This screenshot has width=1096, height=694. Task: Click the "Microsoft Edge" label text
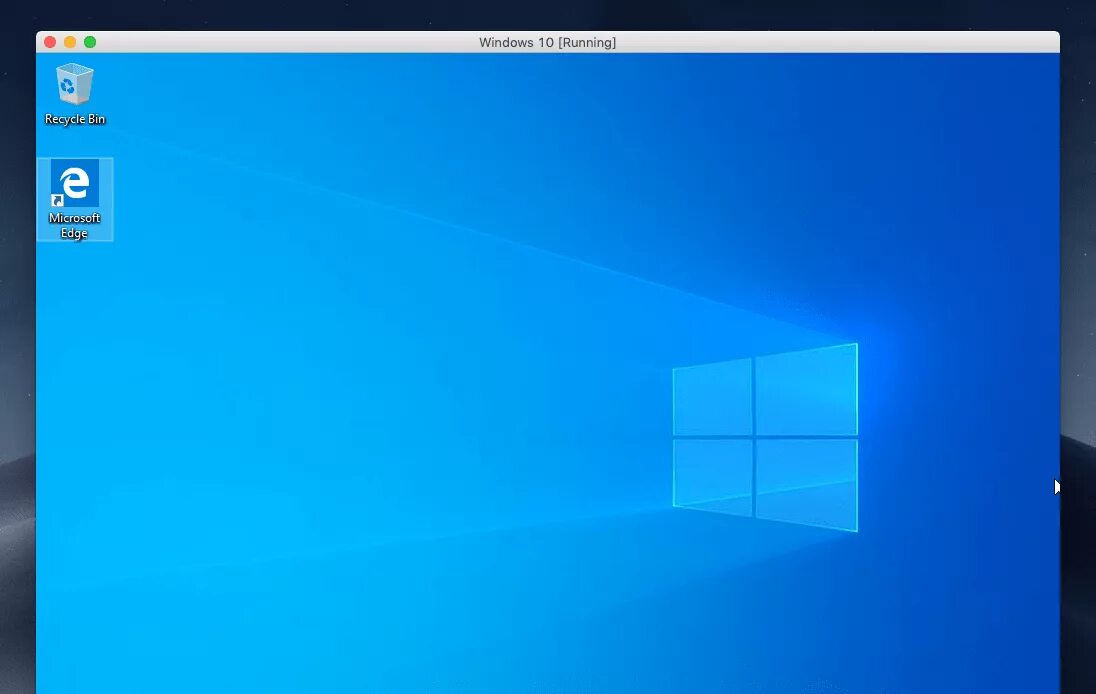pyautogui.click(x=74, y=225)
